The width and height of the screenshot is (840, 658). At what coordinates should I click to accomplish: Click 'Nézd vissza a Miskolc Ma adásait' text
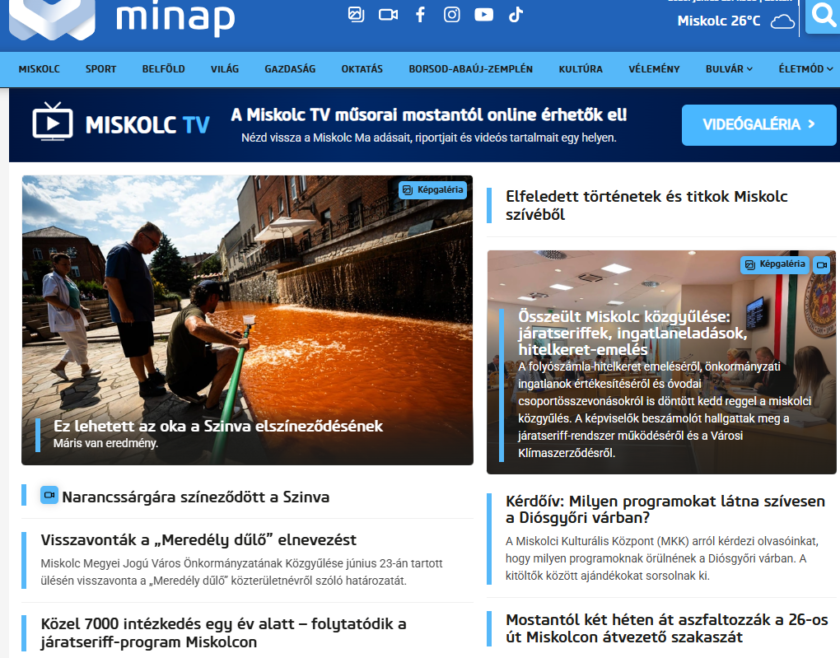tap(429, 138)
